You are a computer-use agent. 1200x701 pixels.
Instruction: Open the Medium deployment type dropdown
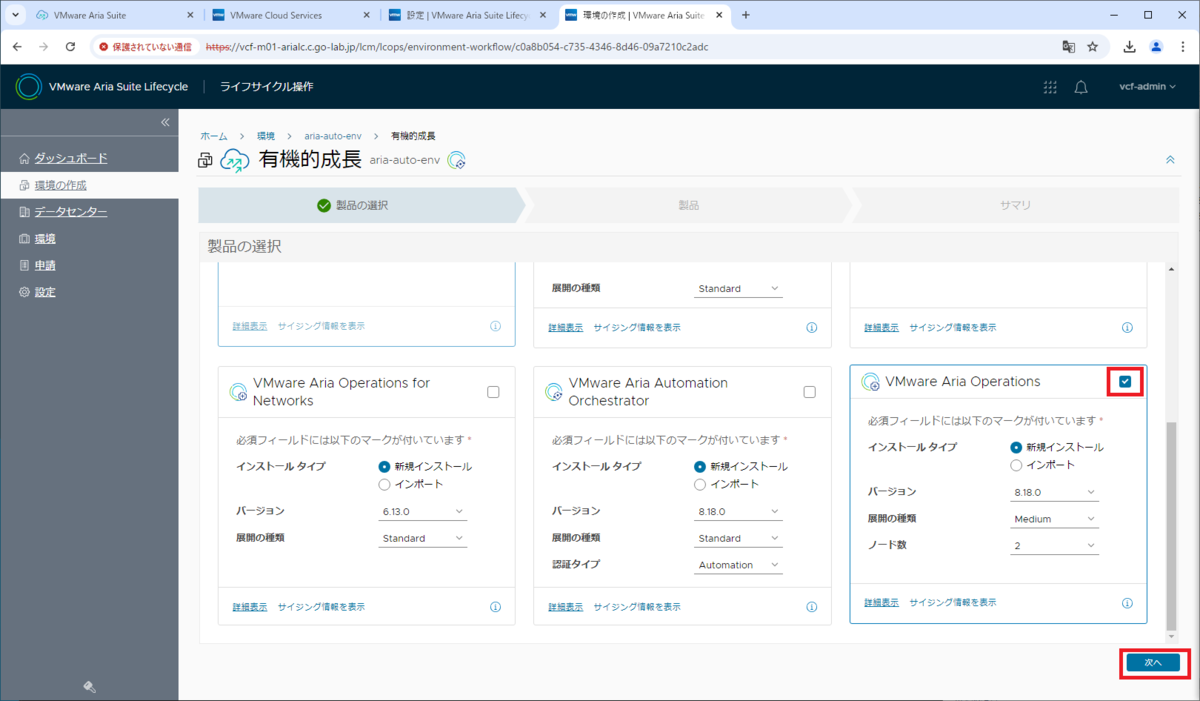(x=1055, y=519)
